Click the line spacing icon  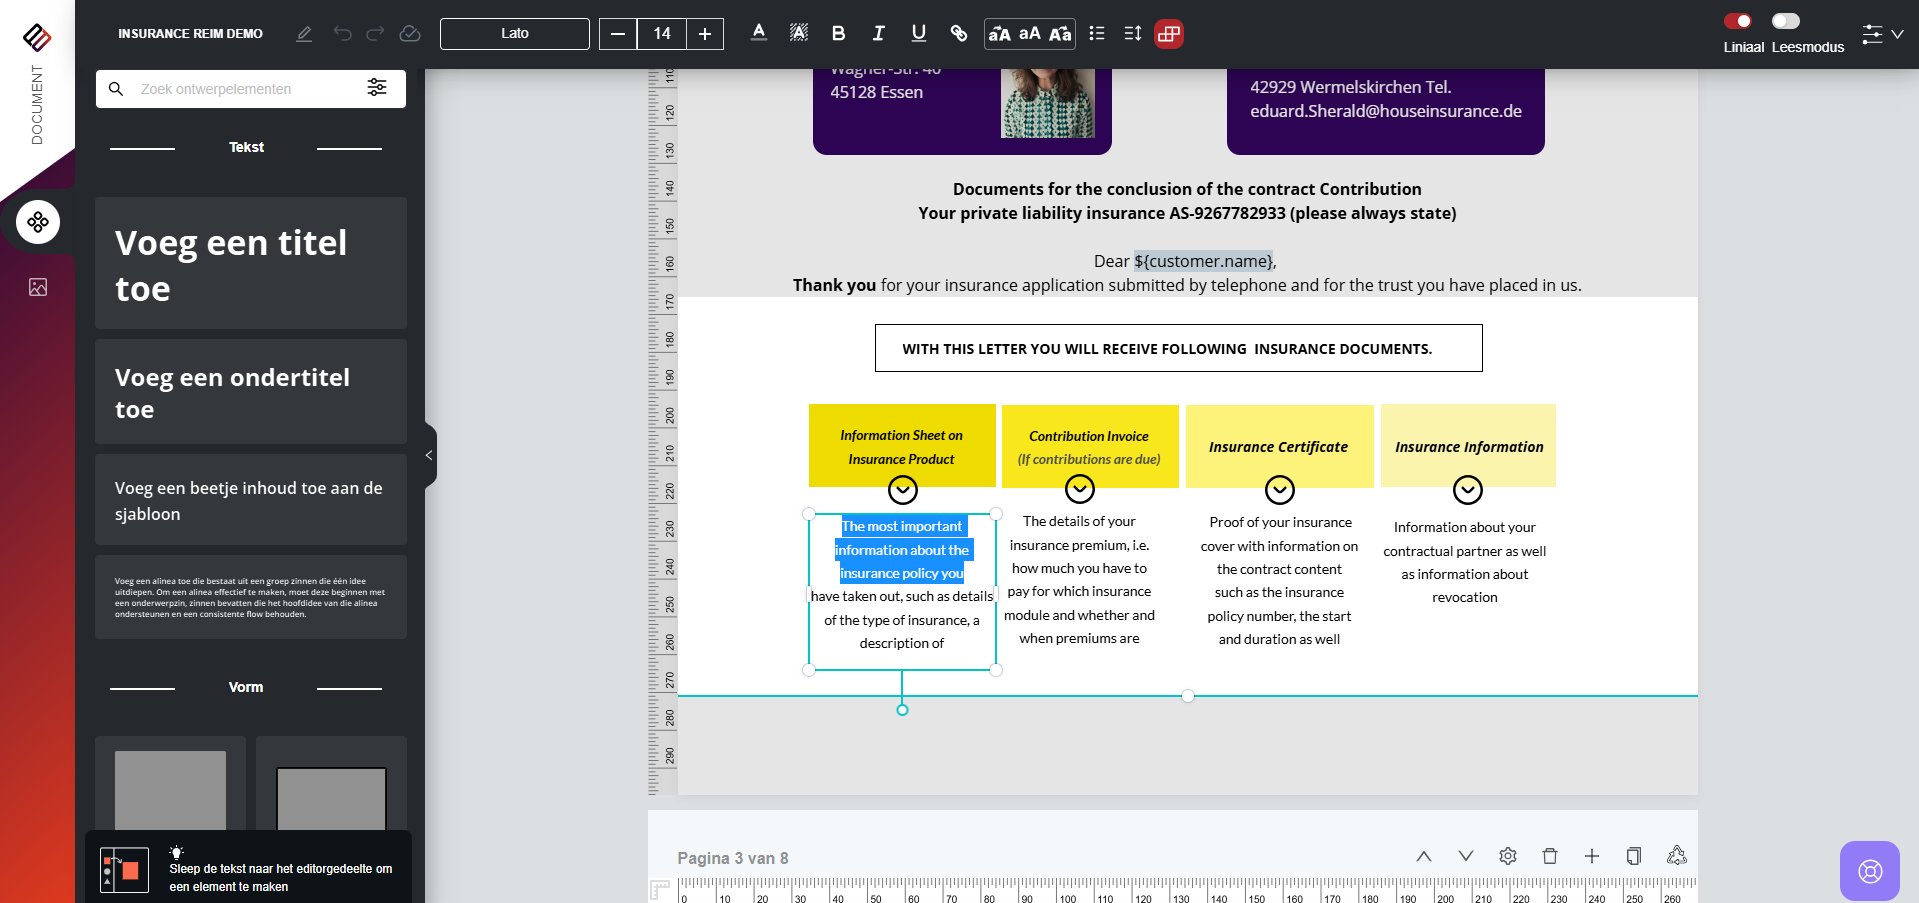1132,34
